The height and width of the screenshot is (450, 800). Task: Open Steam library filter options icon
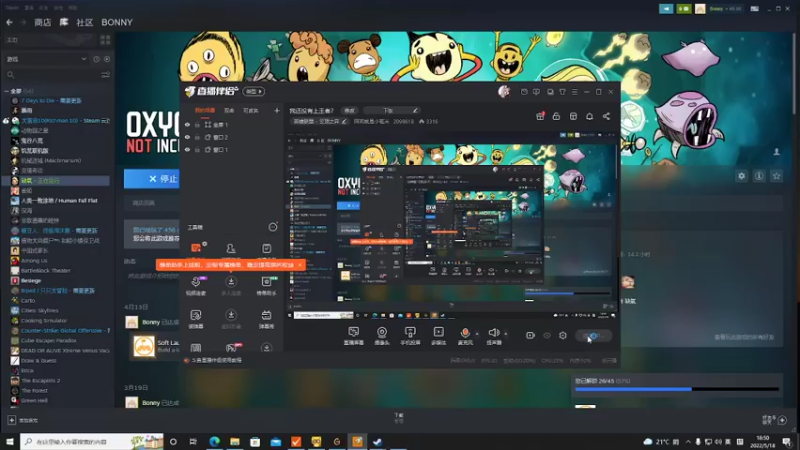point(106,75)
